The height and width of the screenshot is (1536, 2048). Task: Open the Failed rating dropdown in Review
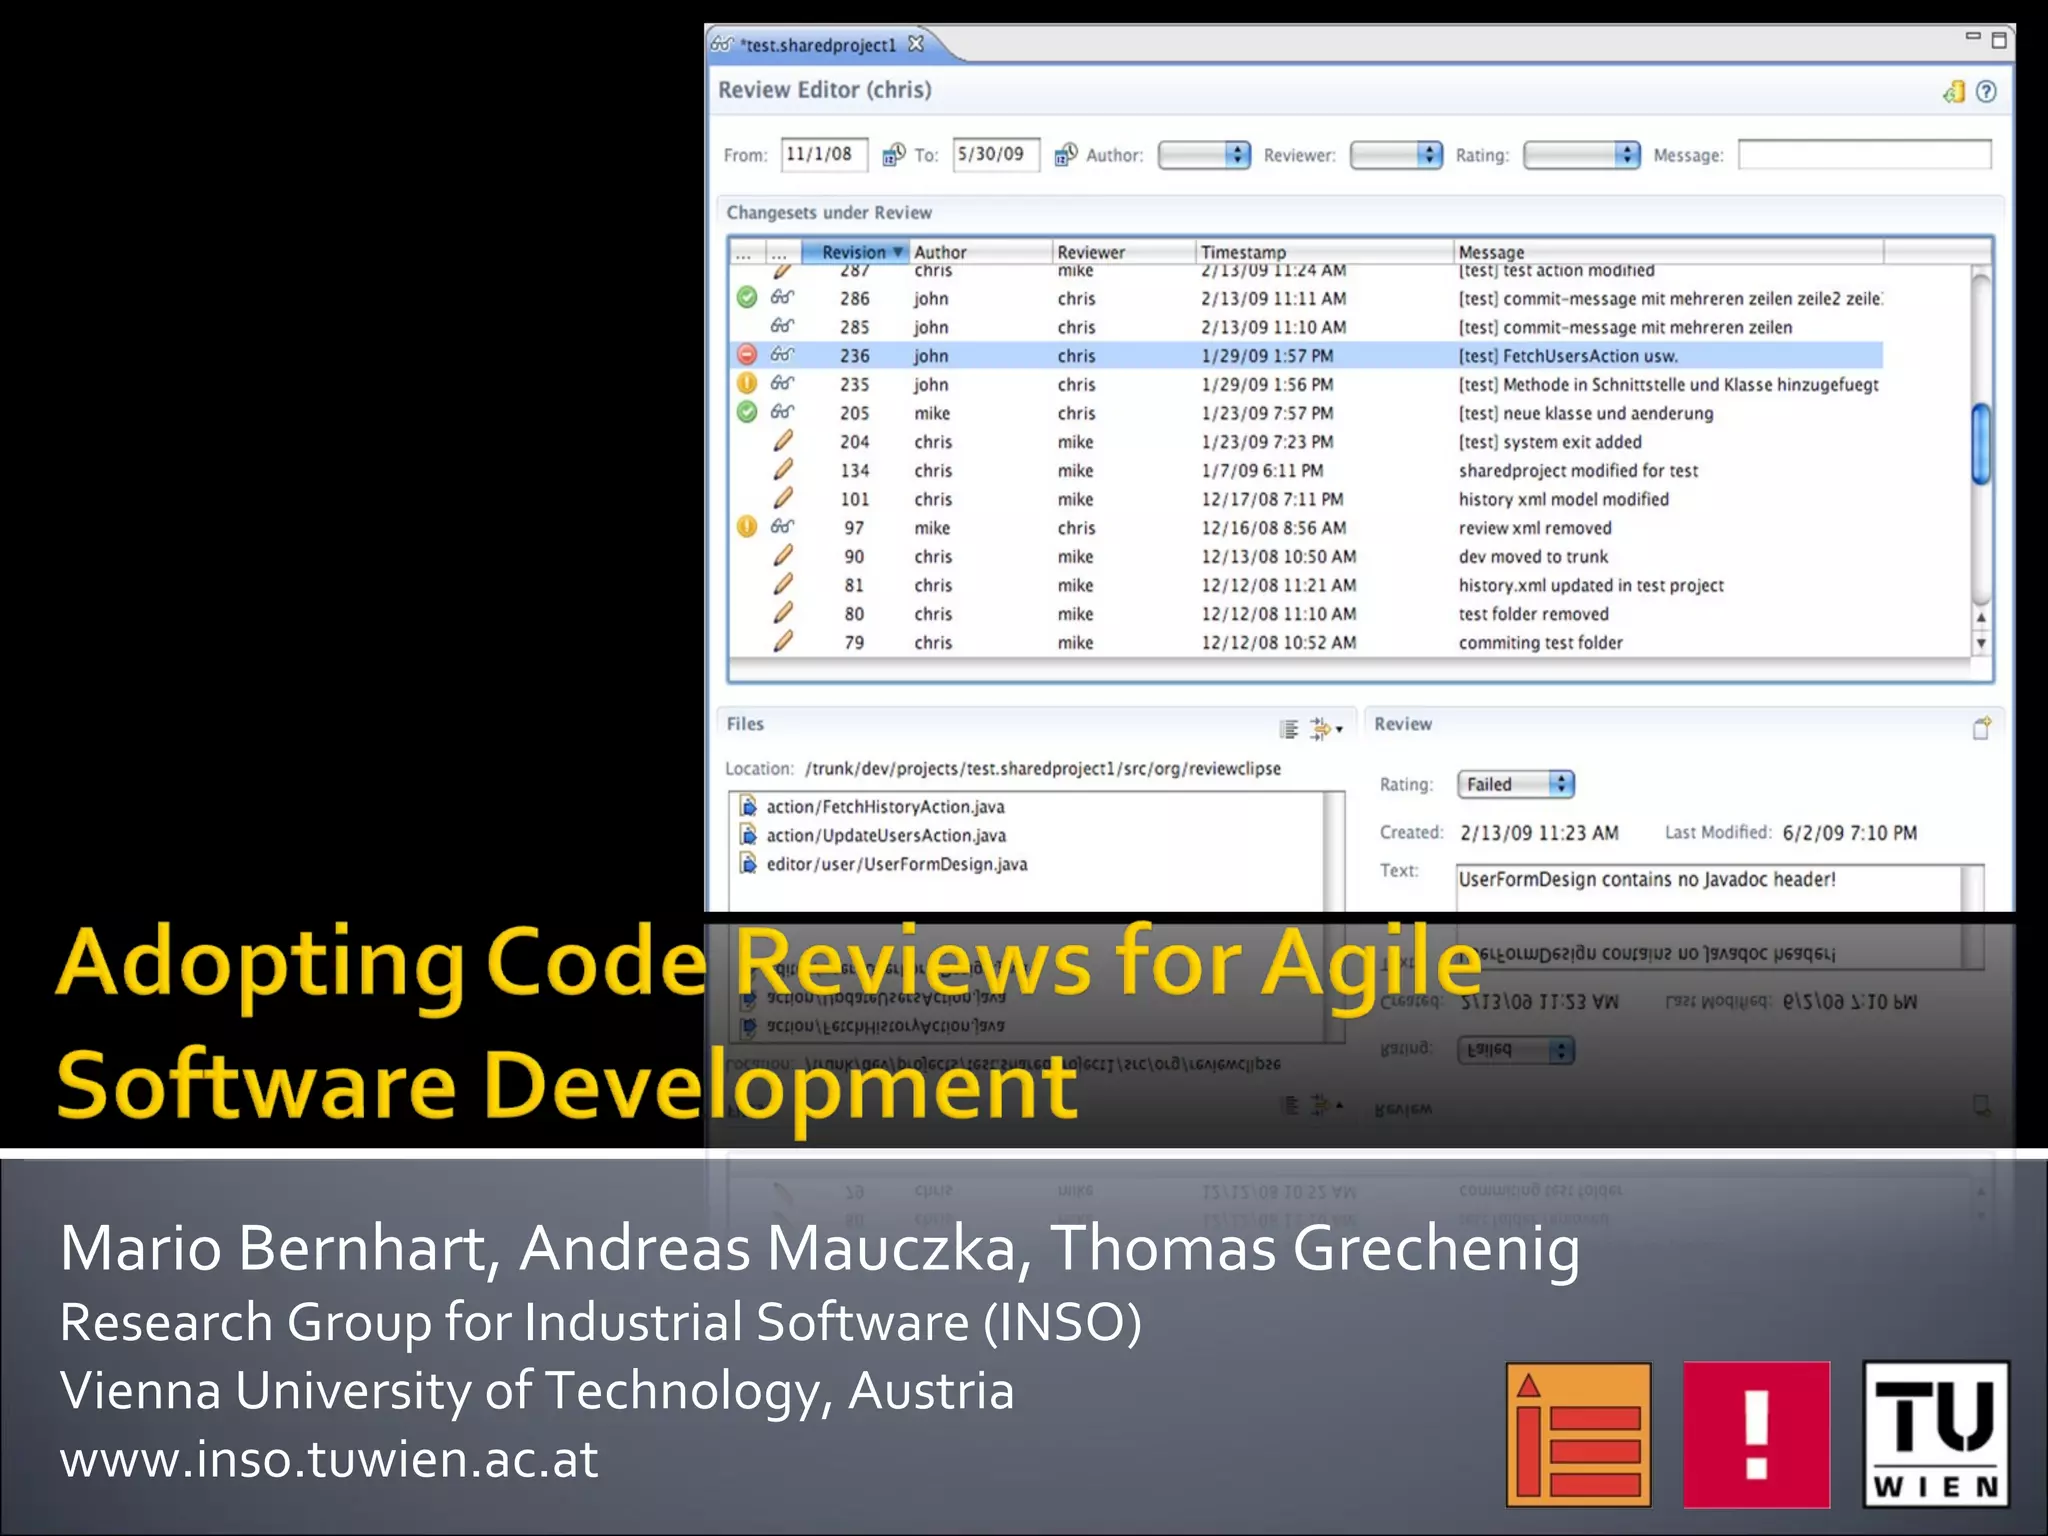click(1515, 784)
